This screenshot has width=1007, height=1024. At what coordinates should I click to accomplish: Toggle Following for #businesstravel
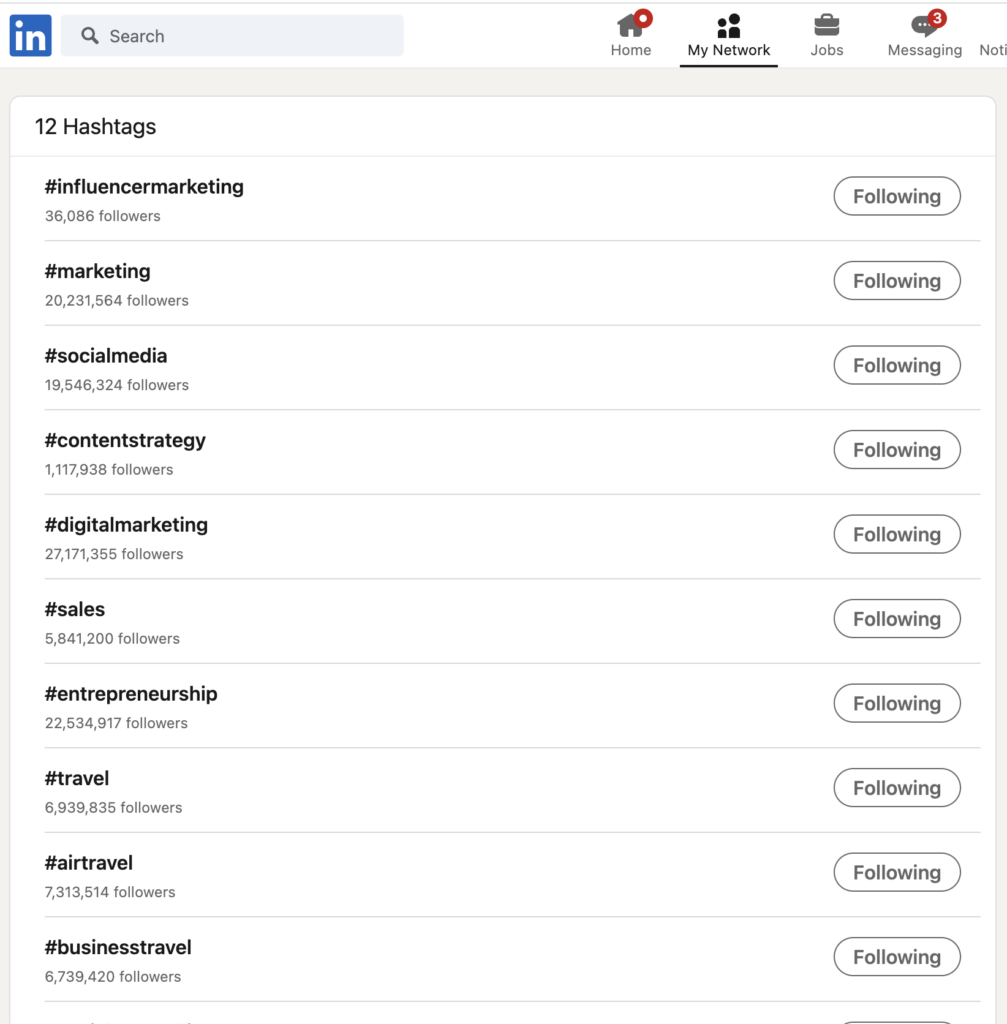[x=896, y=957]
